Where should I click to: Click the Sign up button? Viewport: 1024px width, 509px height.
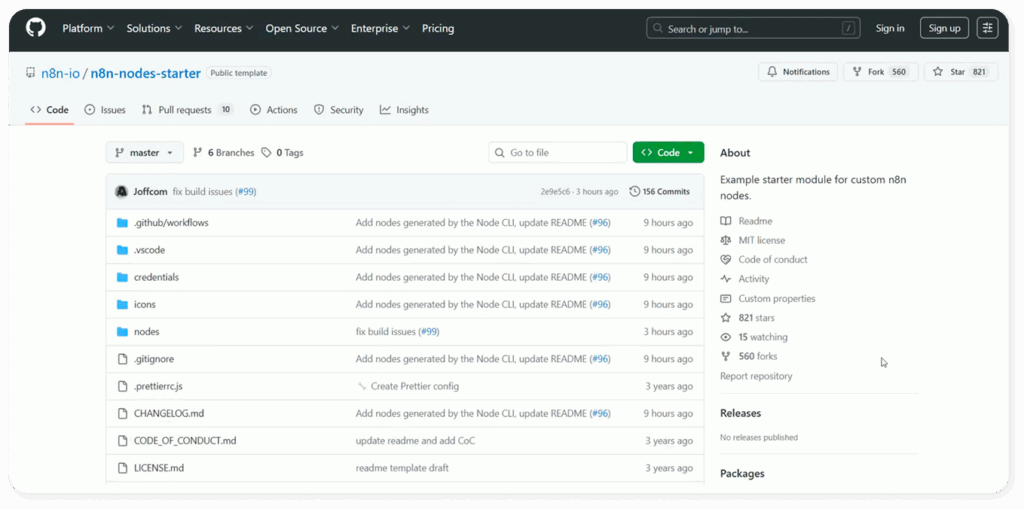tap(944, 28)
